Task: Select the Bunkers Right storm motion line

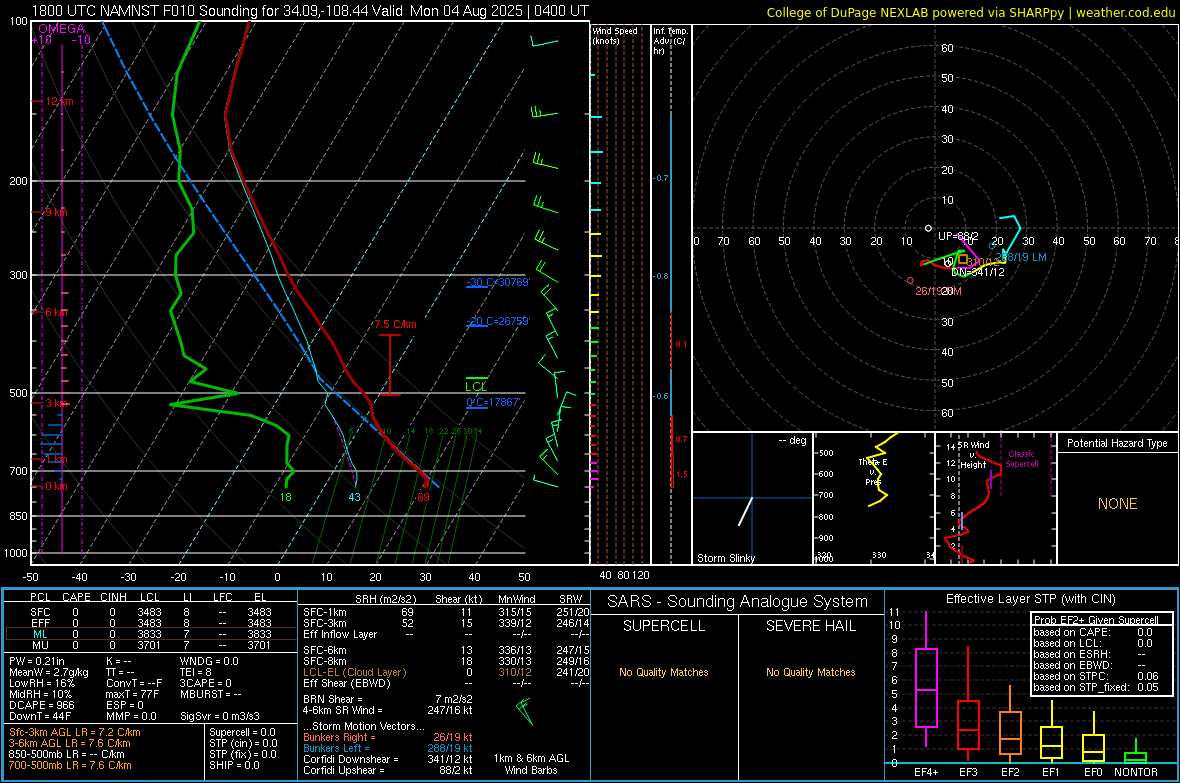Action: (x=388, y=737)
